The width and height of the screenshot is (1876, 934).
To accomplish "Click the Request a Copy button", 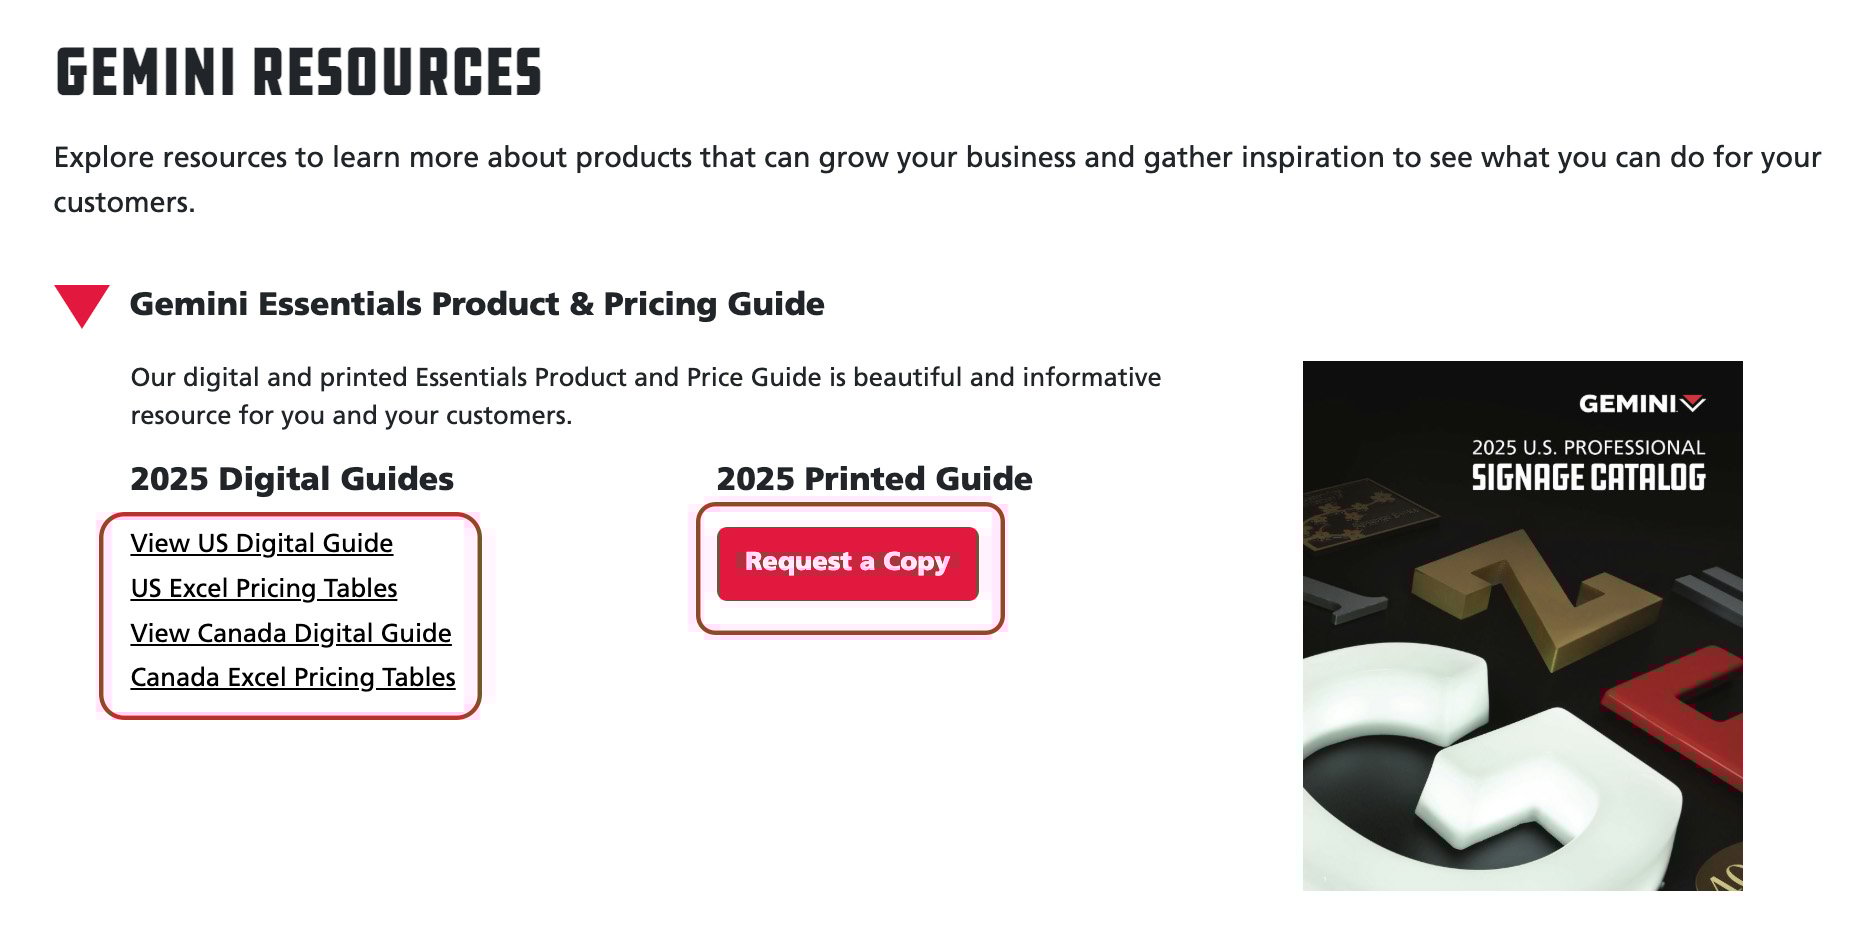I will [x=848, y=564].
